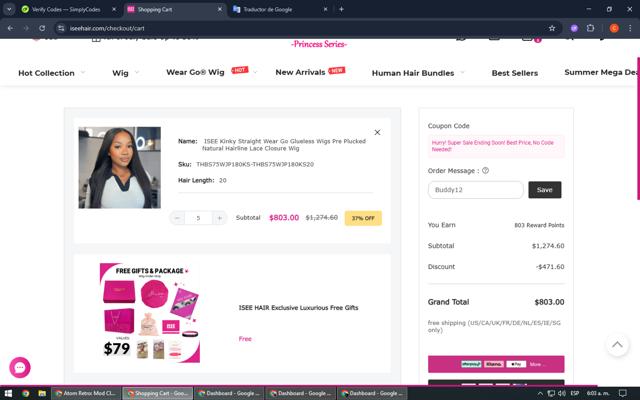This screenshot has height=400, width=640.
Task: Click the network tray icon
Action: point(551,393)
